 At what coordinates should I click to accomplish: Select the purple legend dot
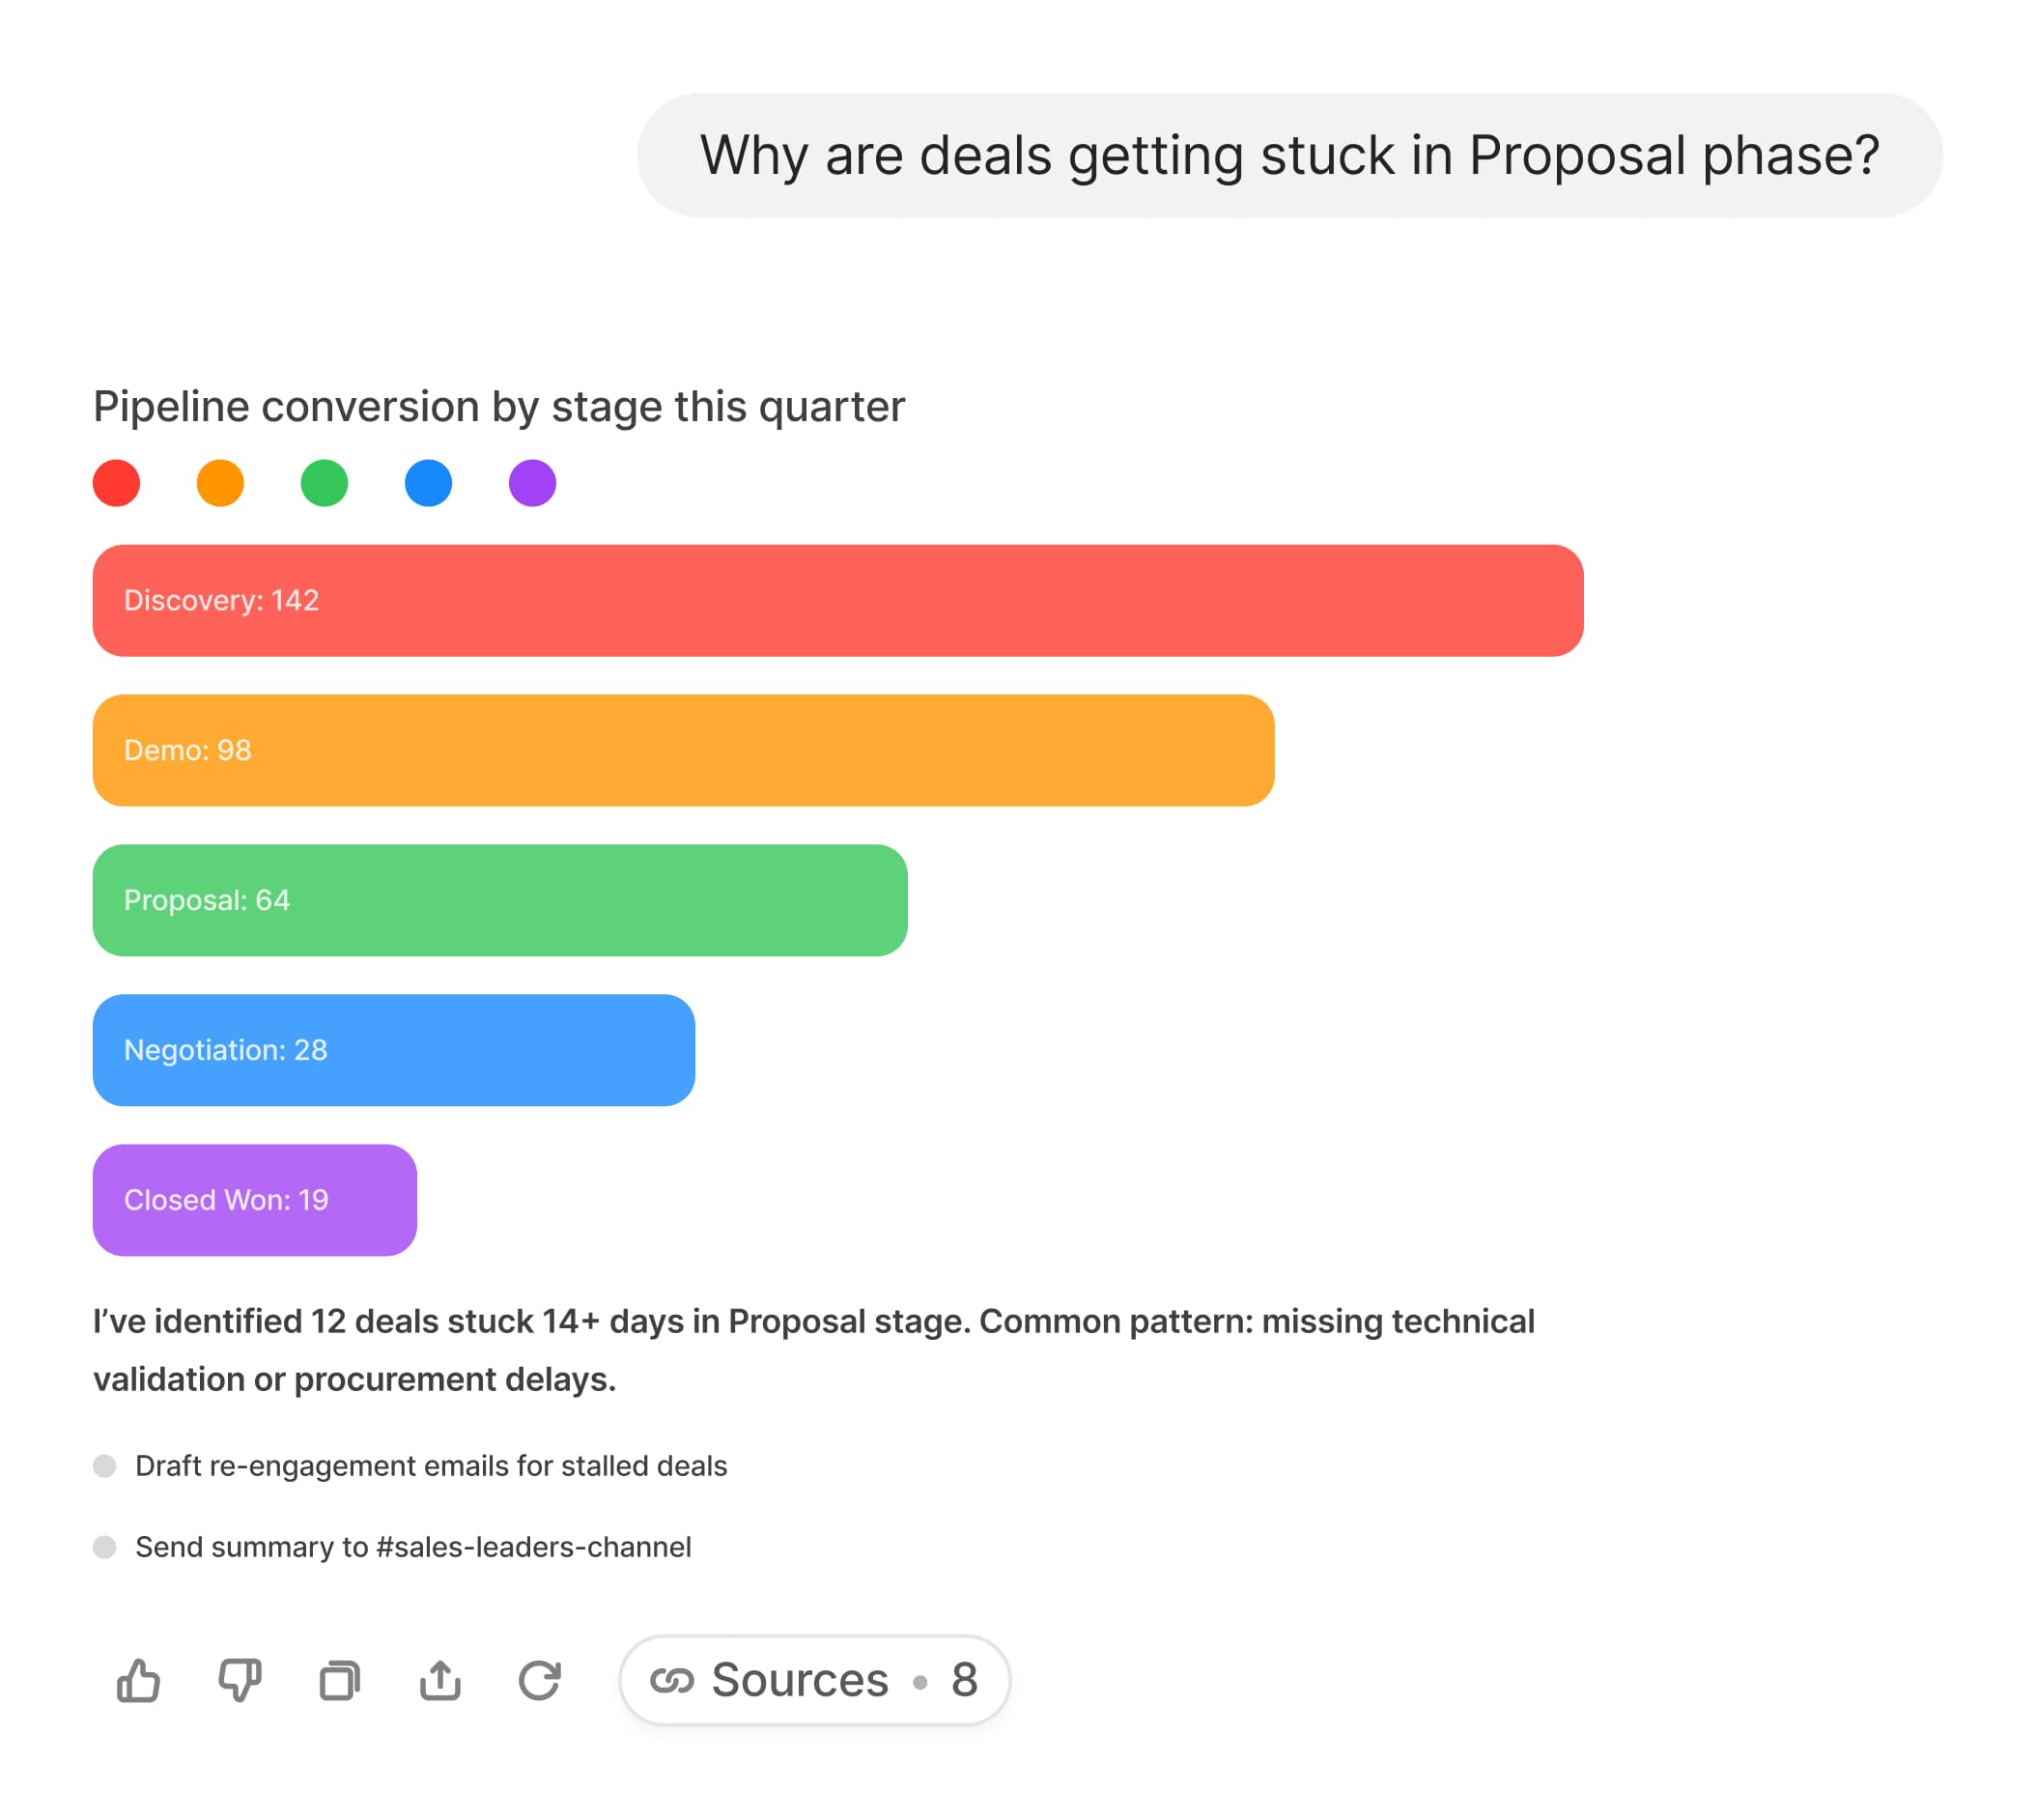[x=532, y=483]
